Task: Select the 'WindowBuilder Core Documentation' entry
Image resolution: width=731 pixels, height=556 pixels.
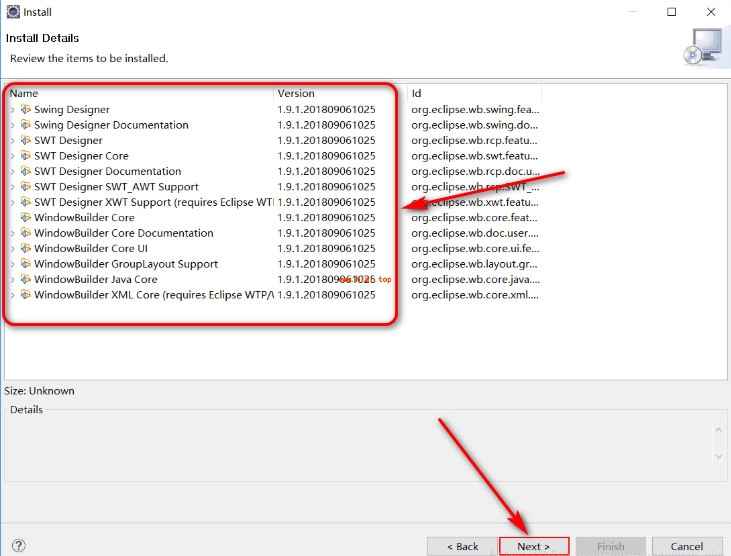Action: [124, 233]
